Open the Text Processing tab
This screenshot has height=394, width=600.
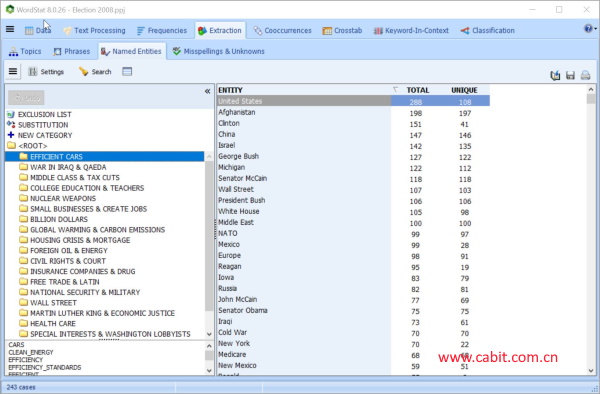pos(95,31)
